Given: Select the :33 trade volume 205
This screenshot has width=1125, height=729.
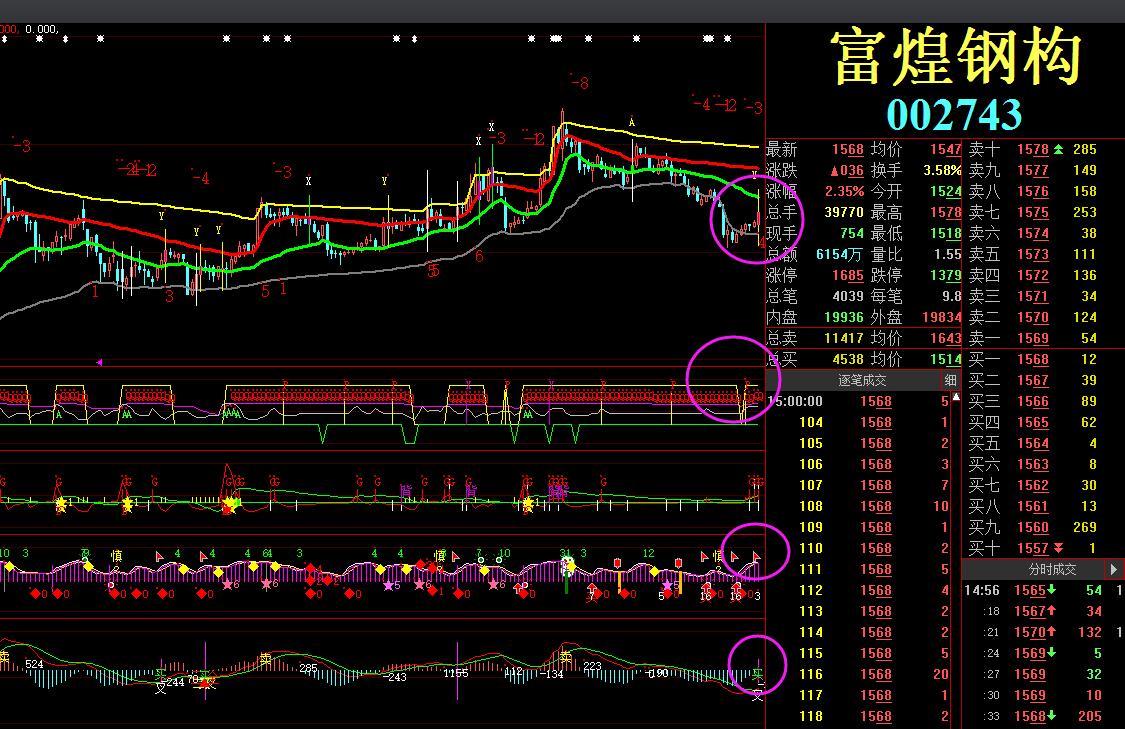Looking at the screenshot, I should (1089, 716).
